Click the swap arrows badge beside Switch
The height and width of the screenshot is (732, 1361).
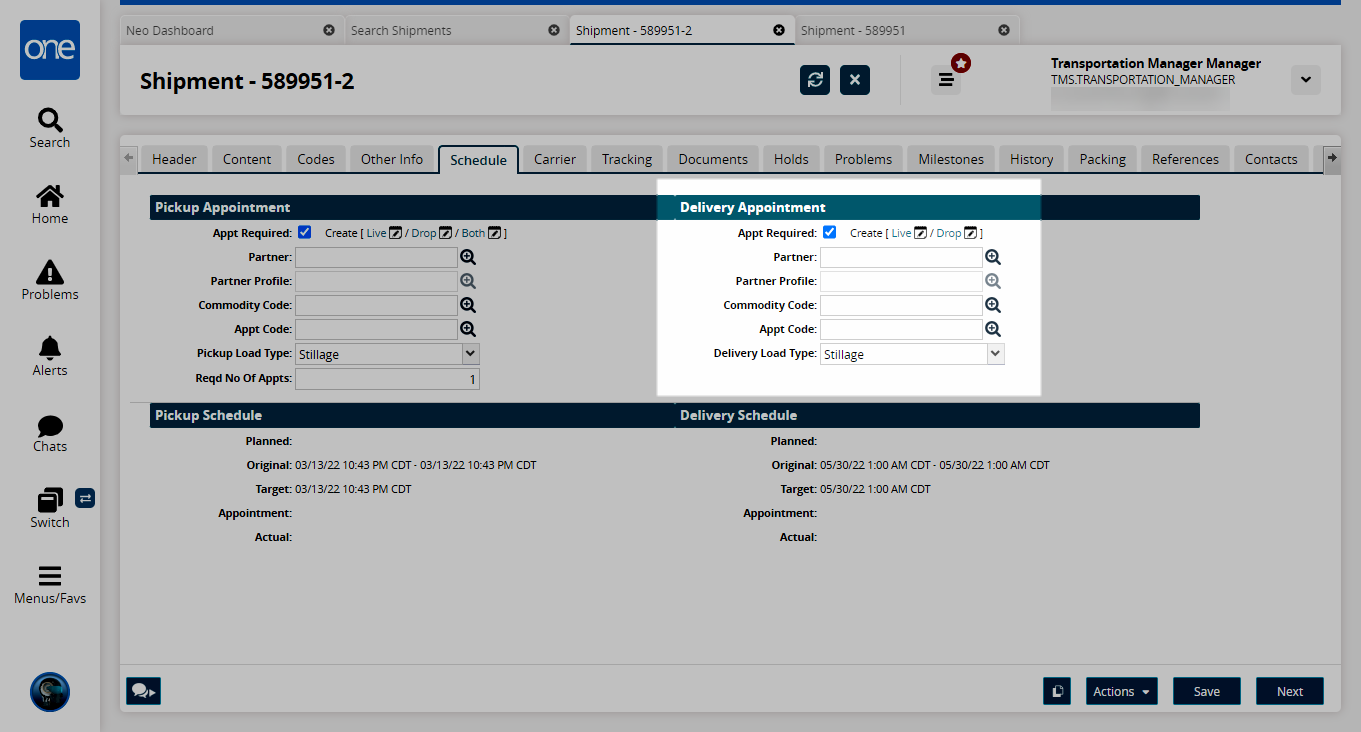[x=85, y=498]
